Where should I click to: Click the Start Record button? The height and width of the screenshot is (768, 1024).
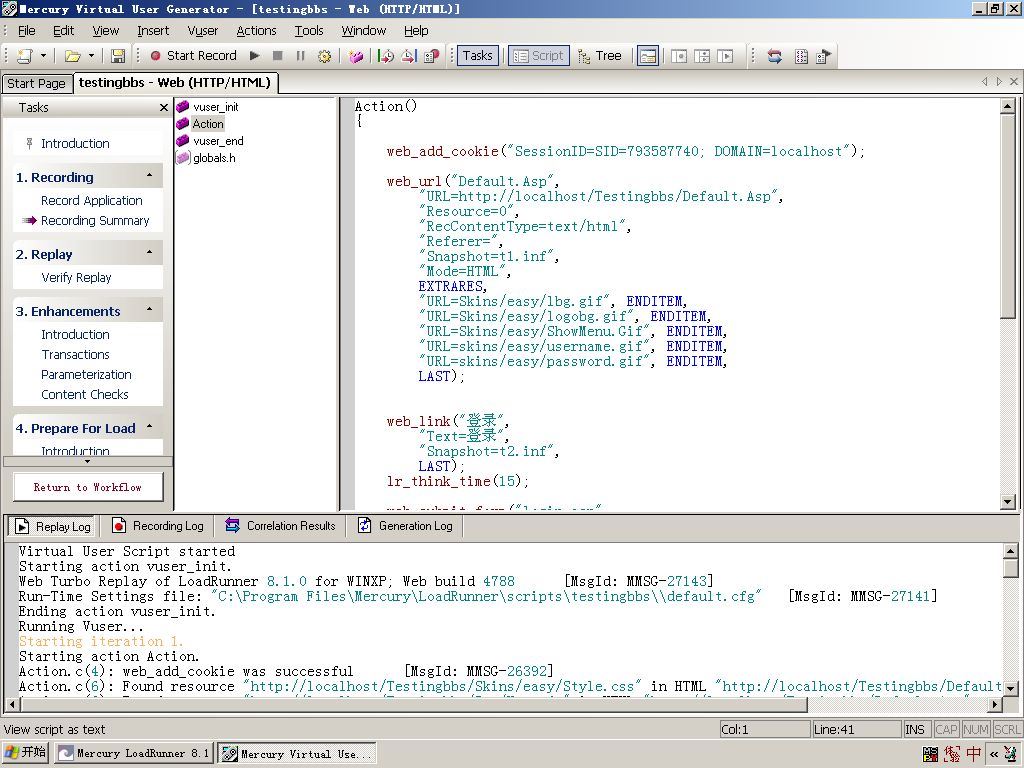(x=193, y=56)
